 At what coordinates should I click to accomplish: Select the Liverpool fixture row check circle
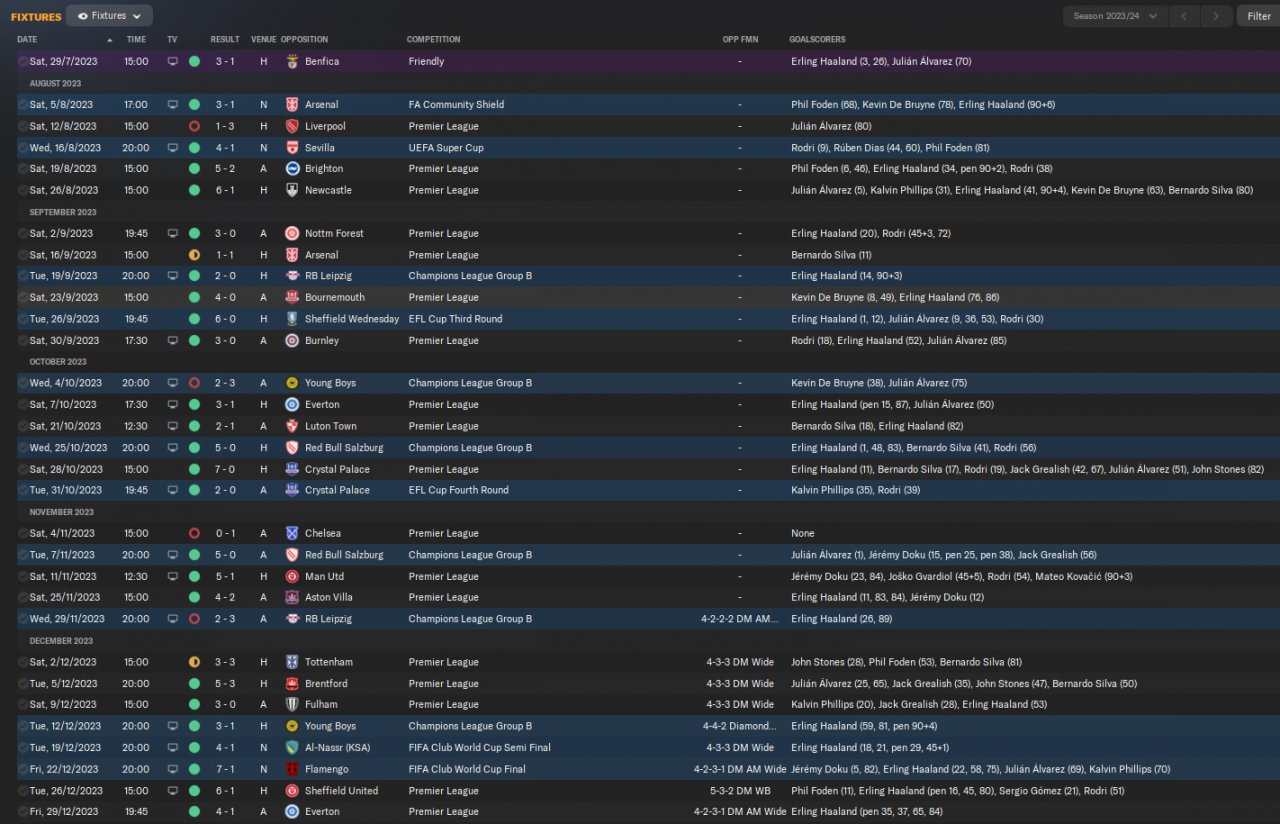pos(23,126)
